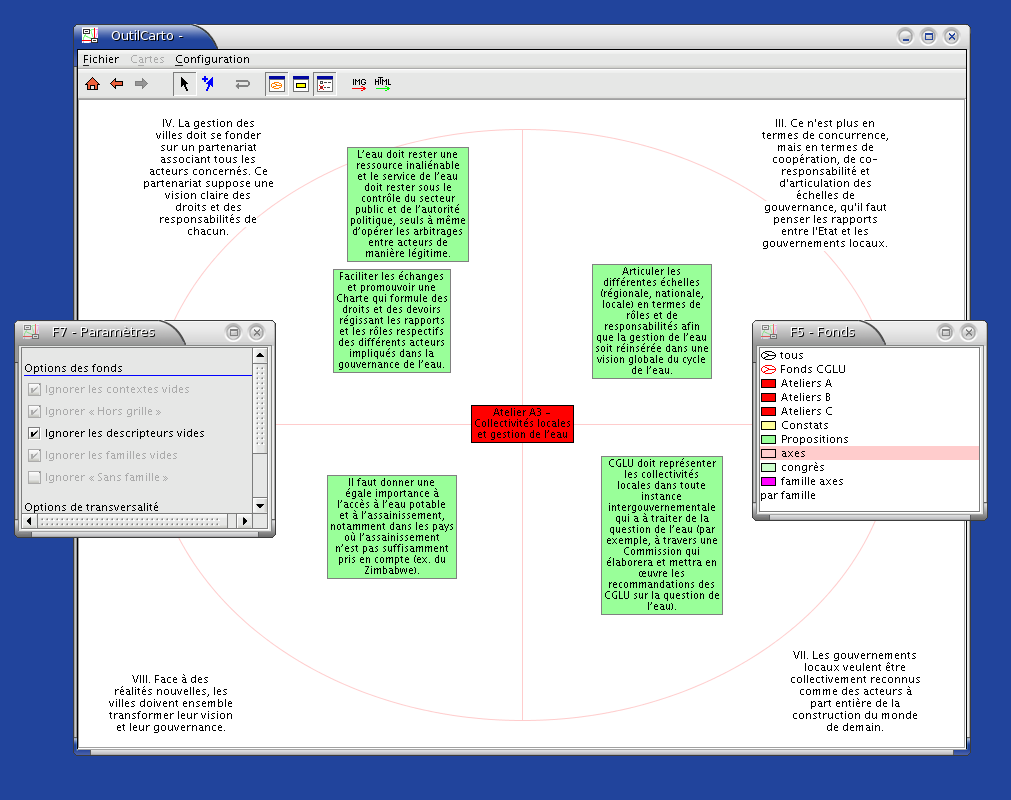Select the Propositions entry in Fonds list
This screenshot has height=800, width=1011.
pos(814,439)
